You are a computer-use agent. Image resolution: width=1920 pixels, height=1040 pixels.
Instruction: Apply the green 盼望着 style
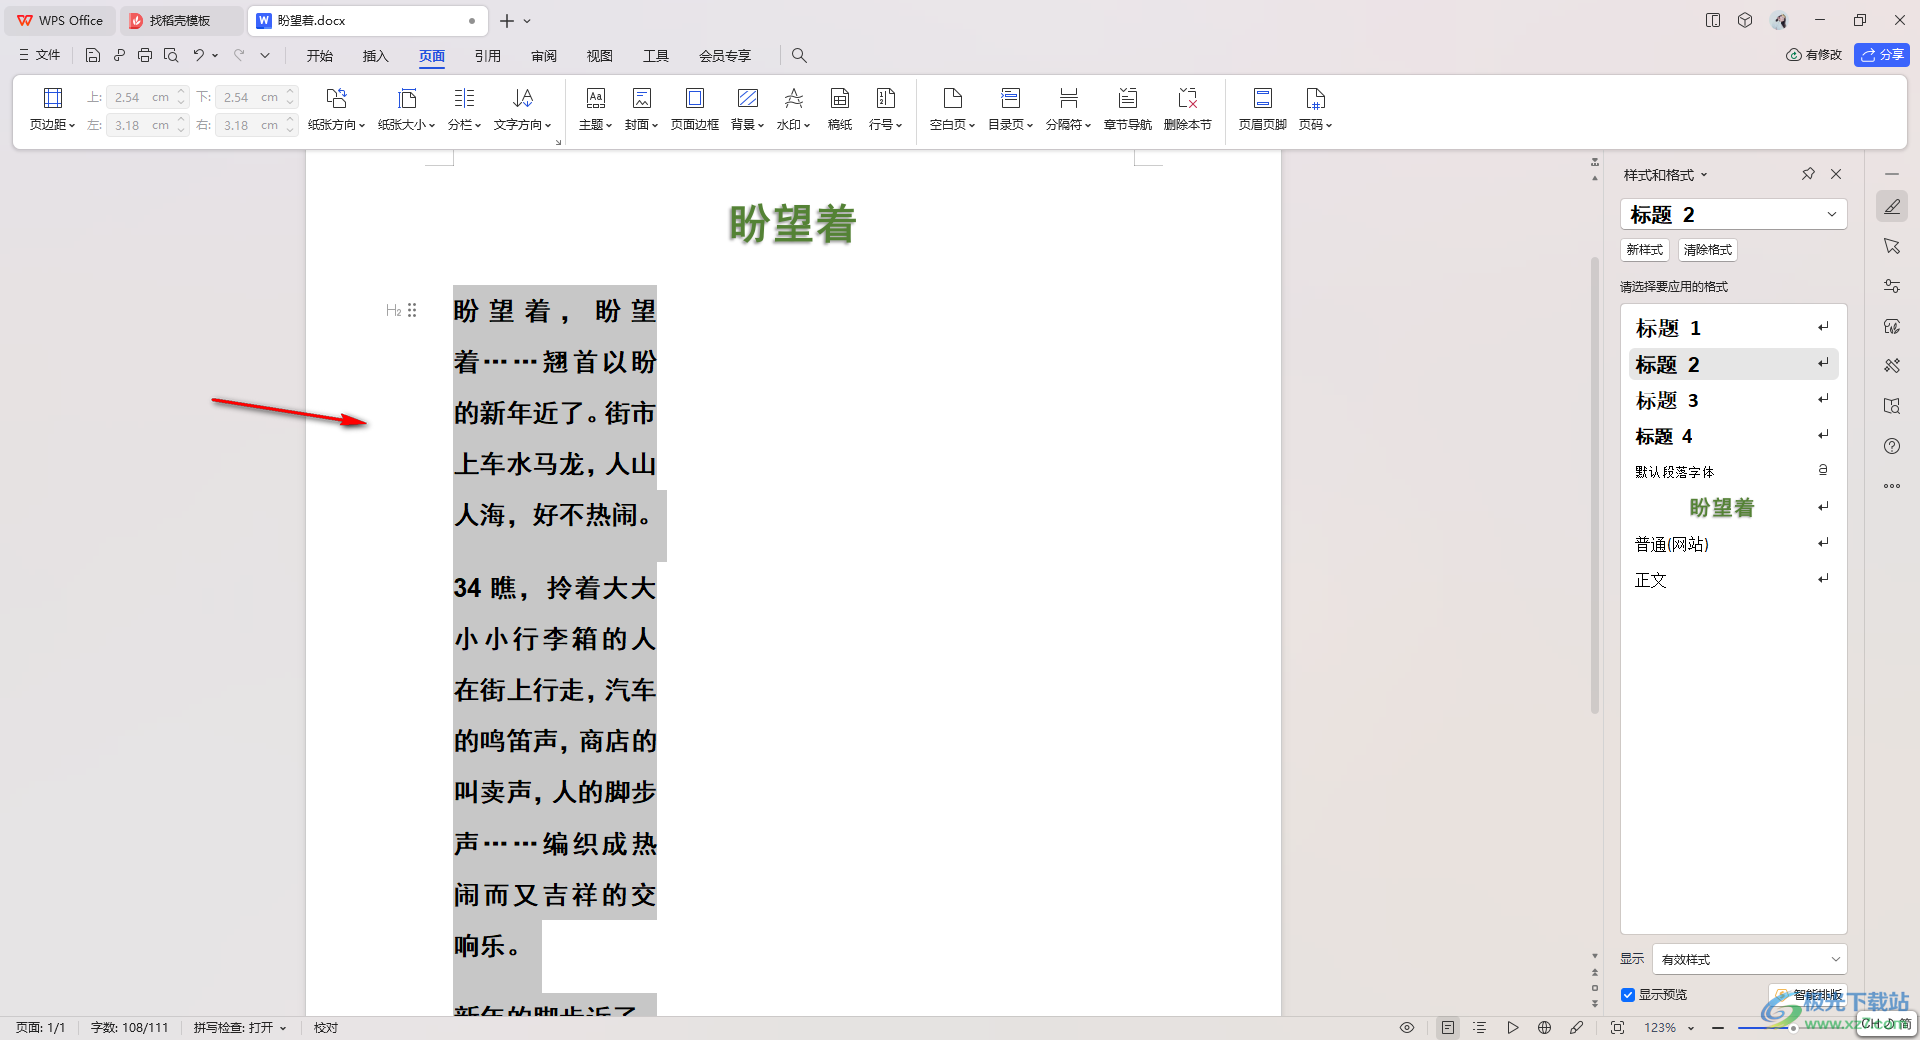pyautogui.click(x=1734, y=508)
